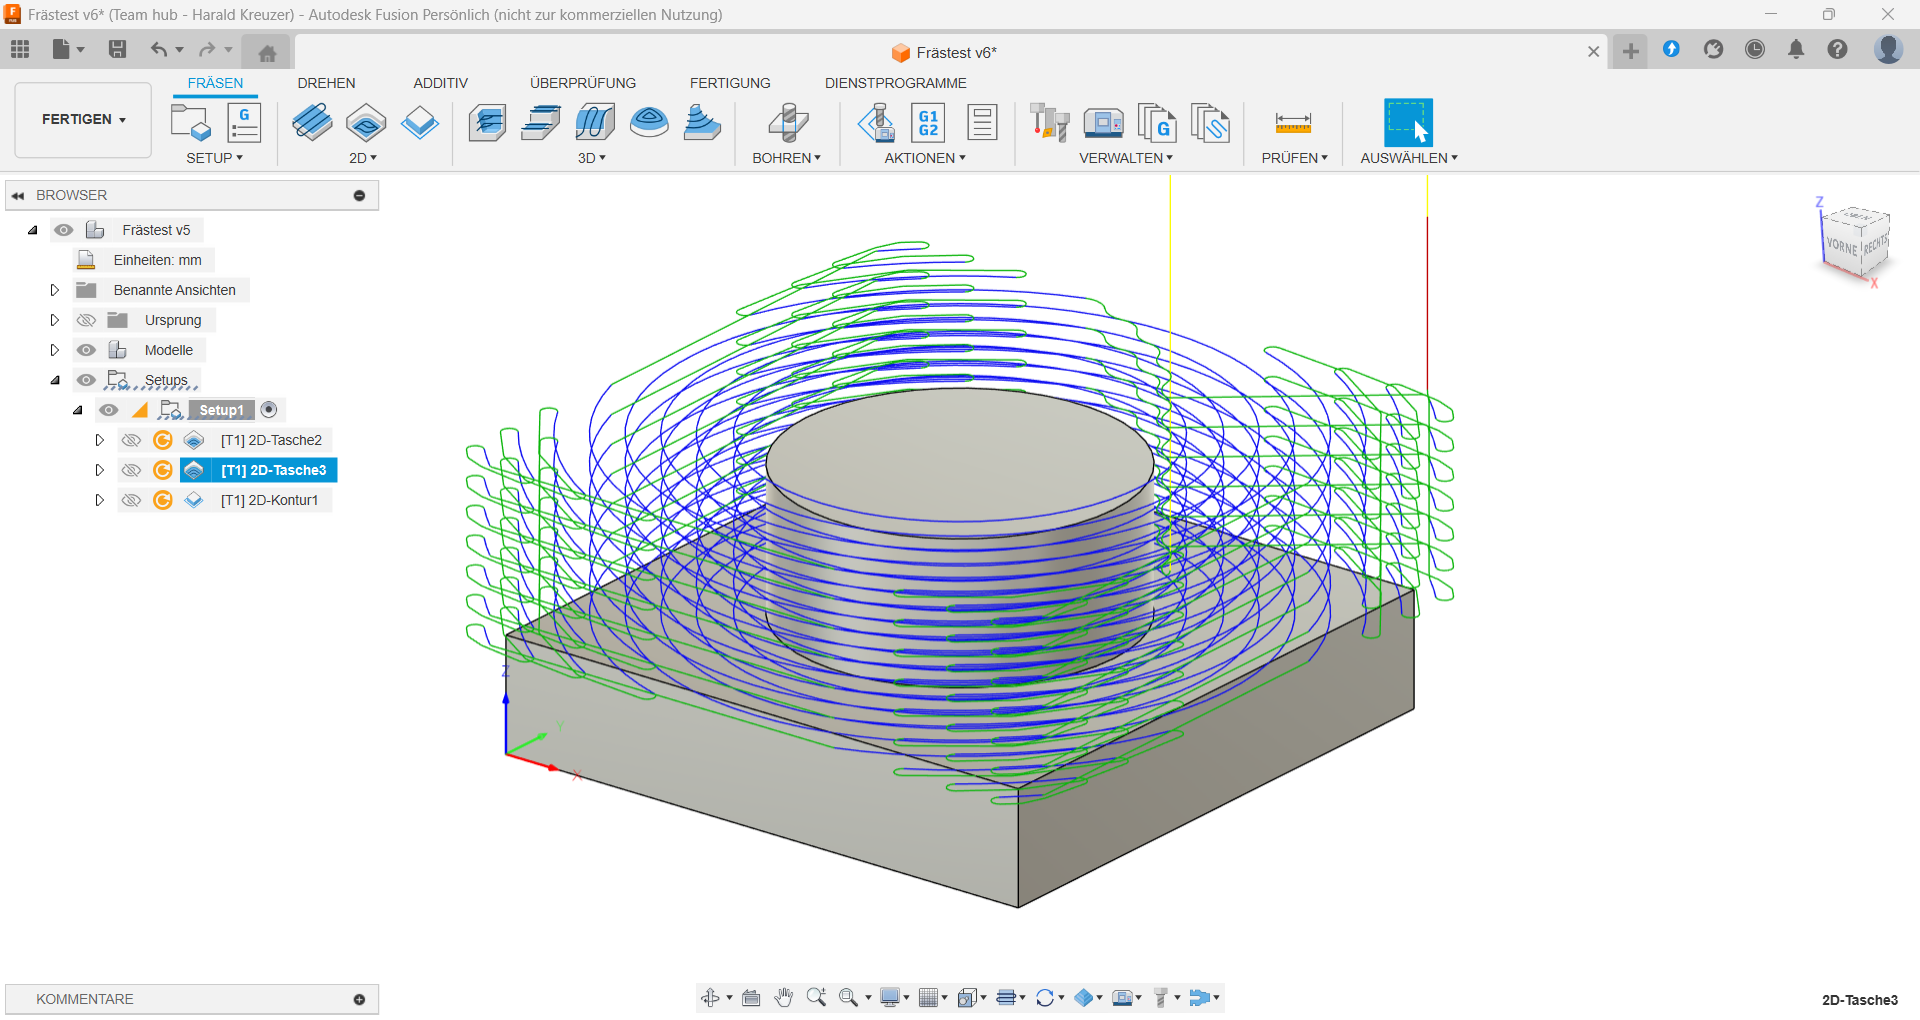Image resolution: width=1920 pixels, height=1020 pixels.
Task: Open the 2D operations dropdown
Action: pyautogui.click(x=363, y=158)
